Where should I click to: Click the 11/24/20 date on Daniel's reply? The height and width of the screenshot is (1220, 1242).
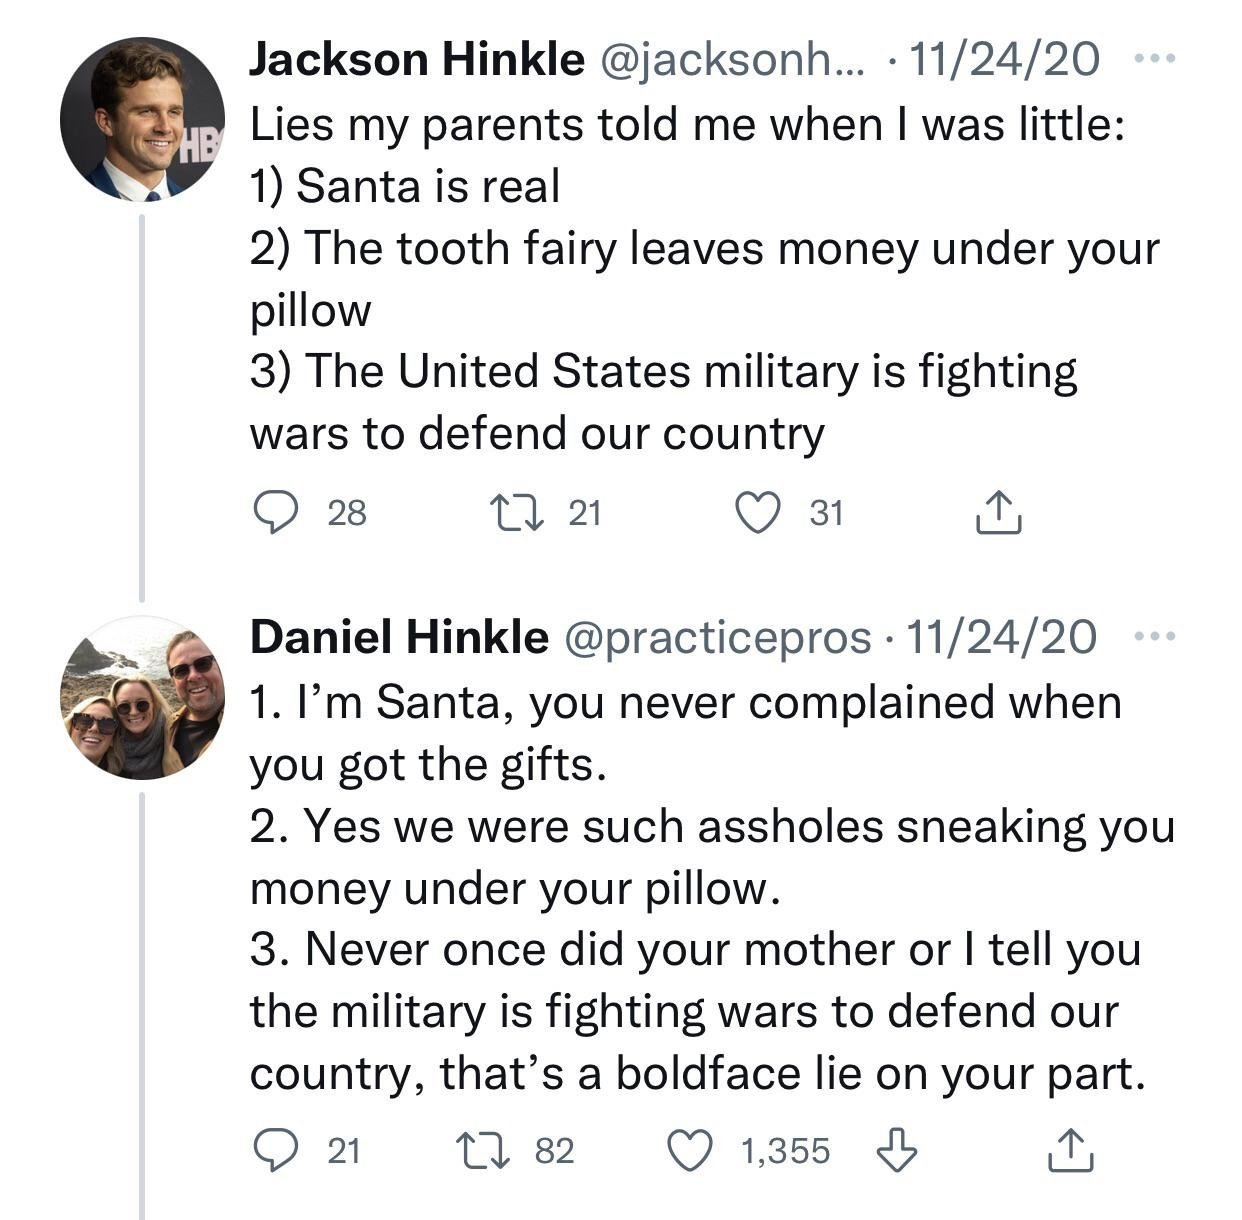tap(1000, 637)
